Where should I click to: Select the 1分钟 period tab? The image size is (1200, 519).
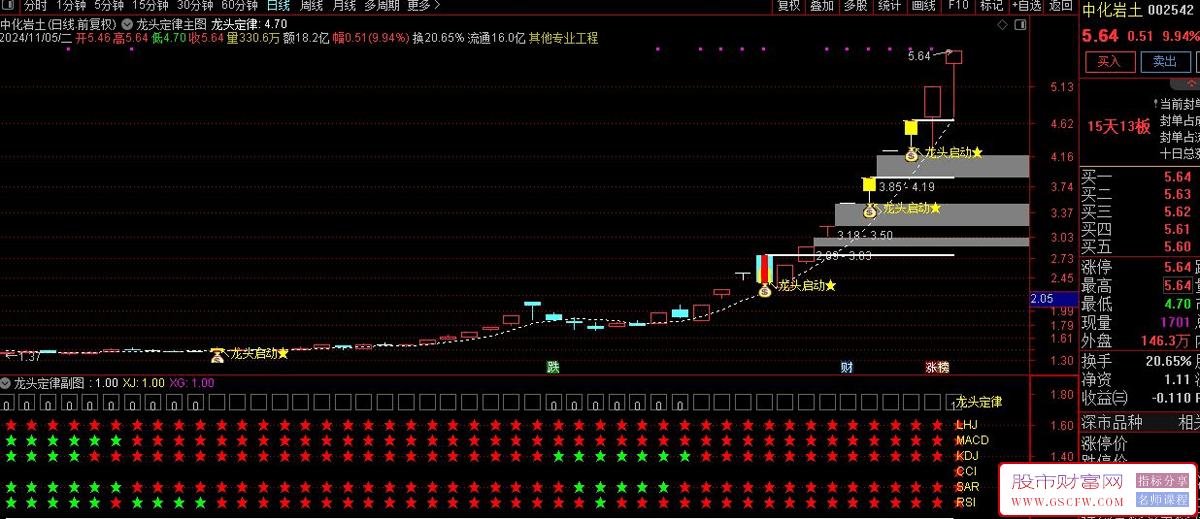pyautogui.click(x=70, y=6)
